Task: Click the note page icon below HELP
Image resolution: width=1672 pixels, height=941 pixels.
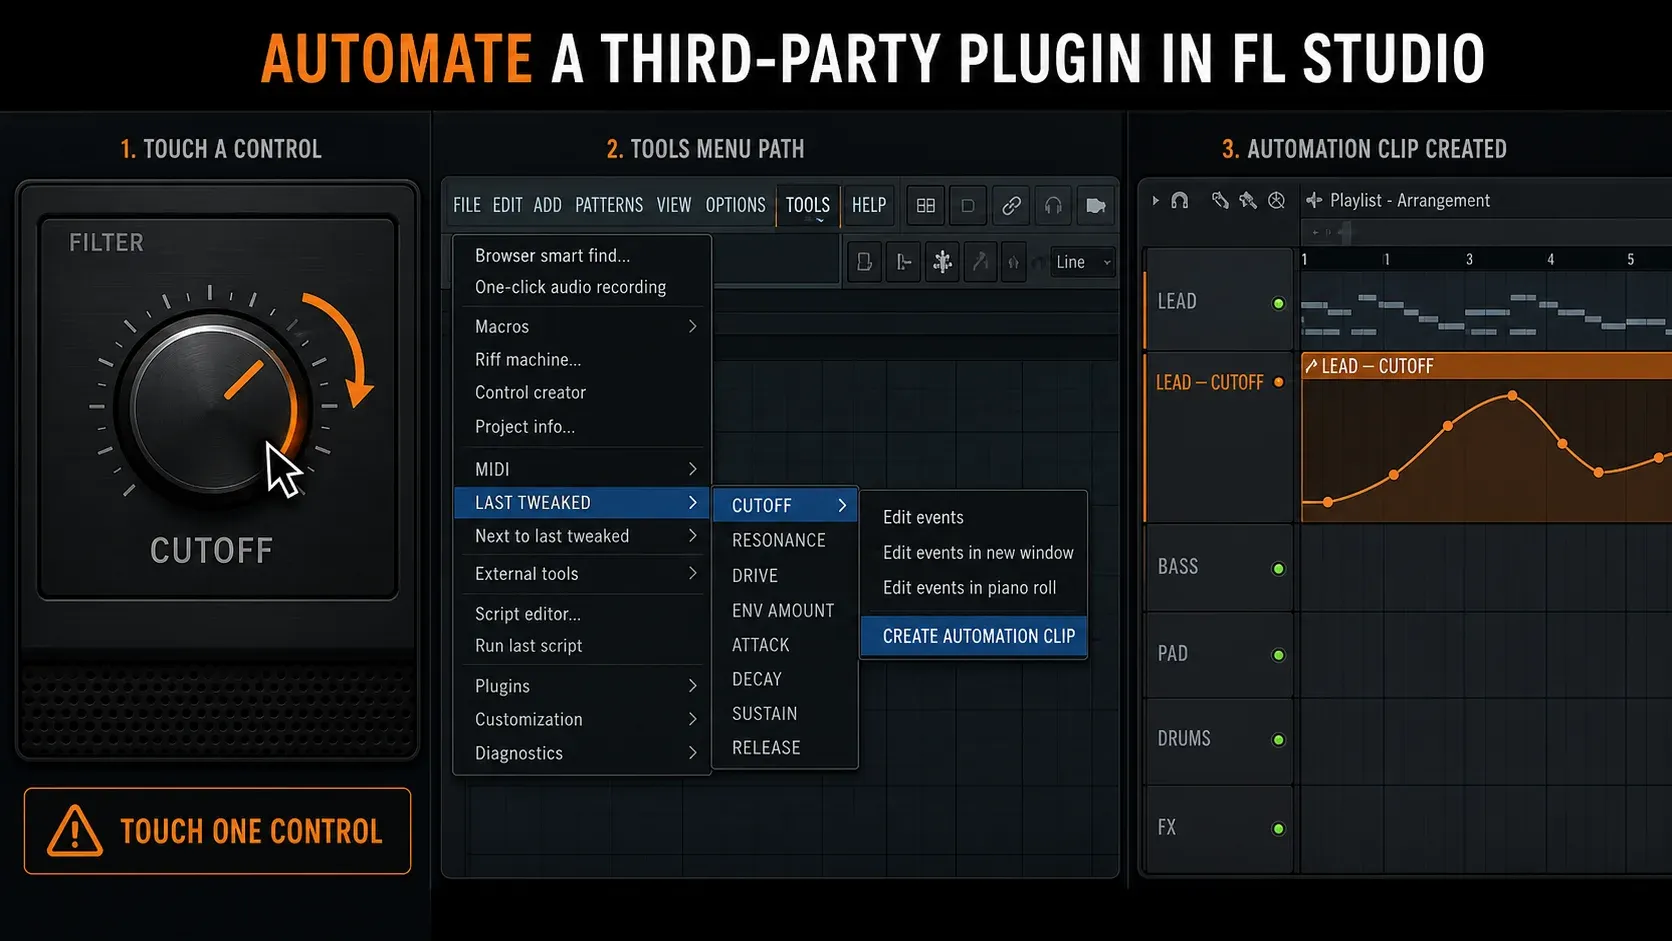Action: pyautogui.click(x=865, y=262)
